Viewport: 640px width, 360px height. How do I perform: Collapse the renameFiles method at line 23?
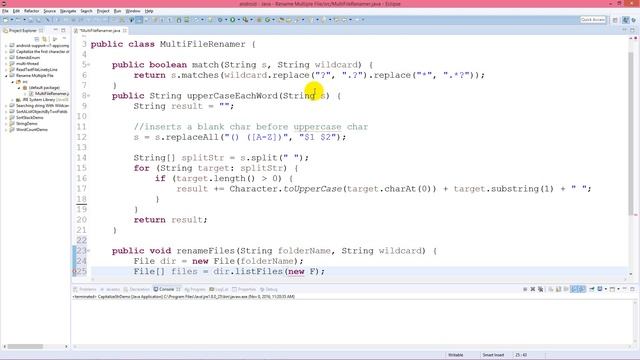[x=89, y=251]
